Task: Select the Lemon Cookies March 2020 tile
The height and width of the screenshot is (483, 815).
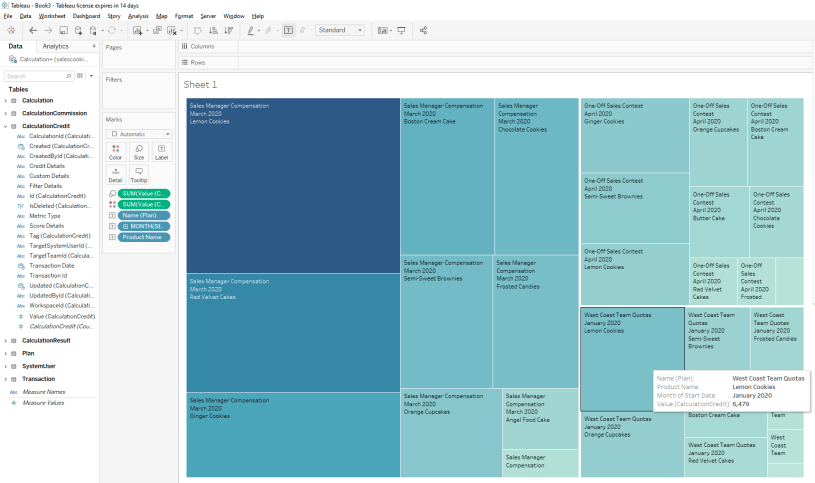Action: pyautogui.click(x=292, y=185)
